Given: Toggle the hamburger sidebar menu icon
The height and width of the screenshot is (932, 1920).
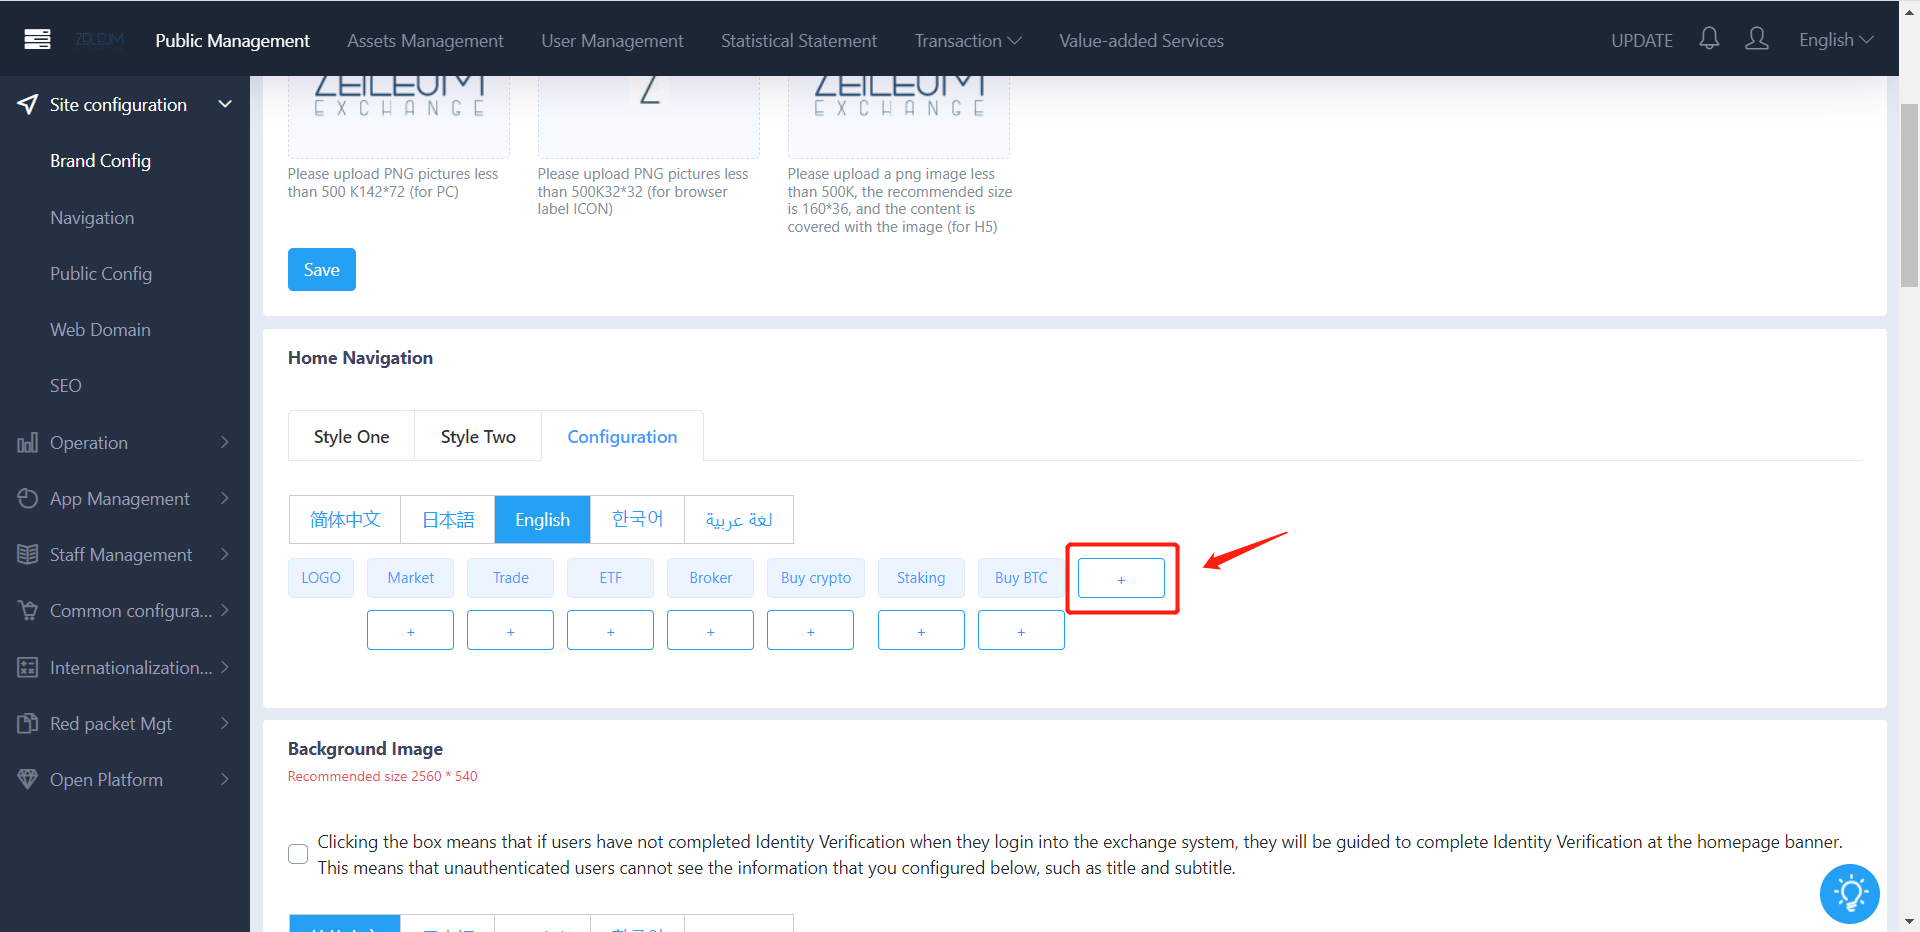Looking at the screenshot, I should point(37,40).
